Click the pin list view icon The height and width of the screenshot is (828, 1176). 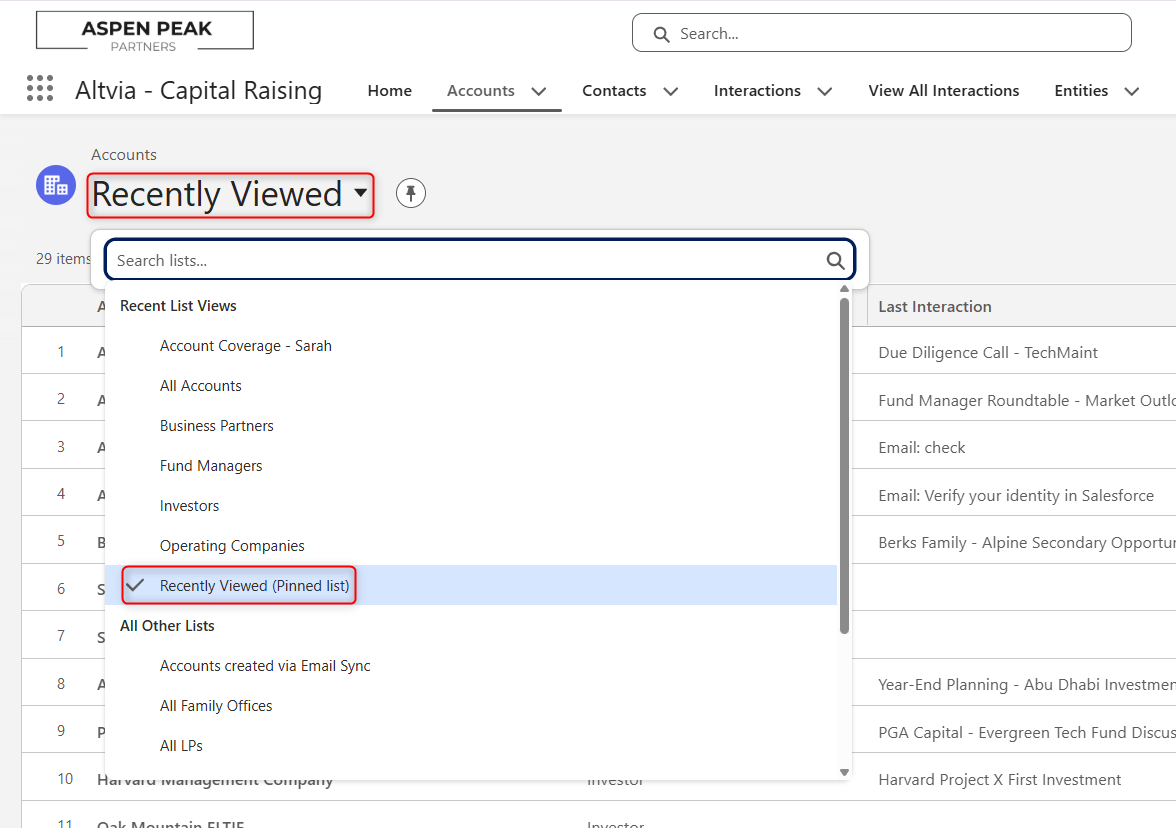(411, 193)
